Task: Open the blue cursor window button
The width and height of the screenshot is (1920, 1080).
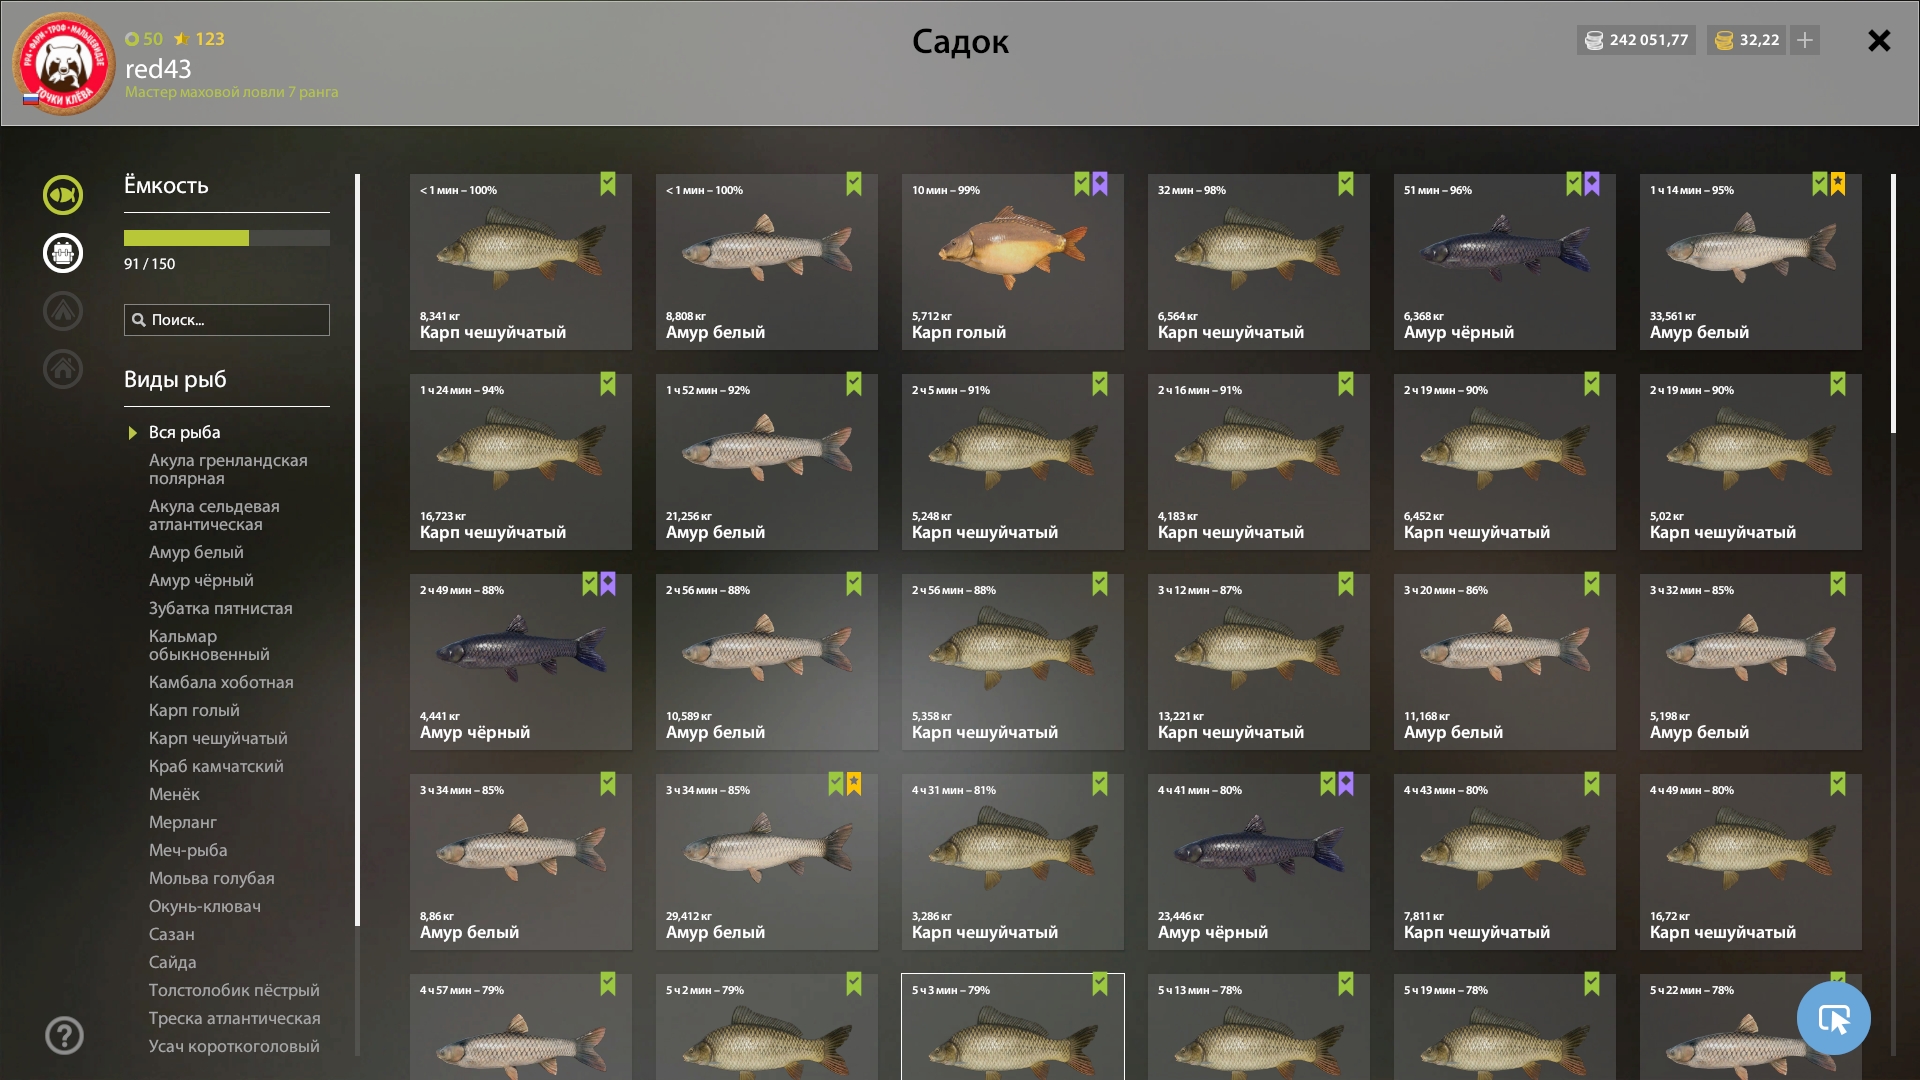Action: pyautogui.click(x=1833, y=1018)
